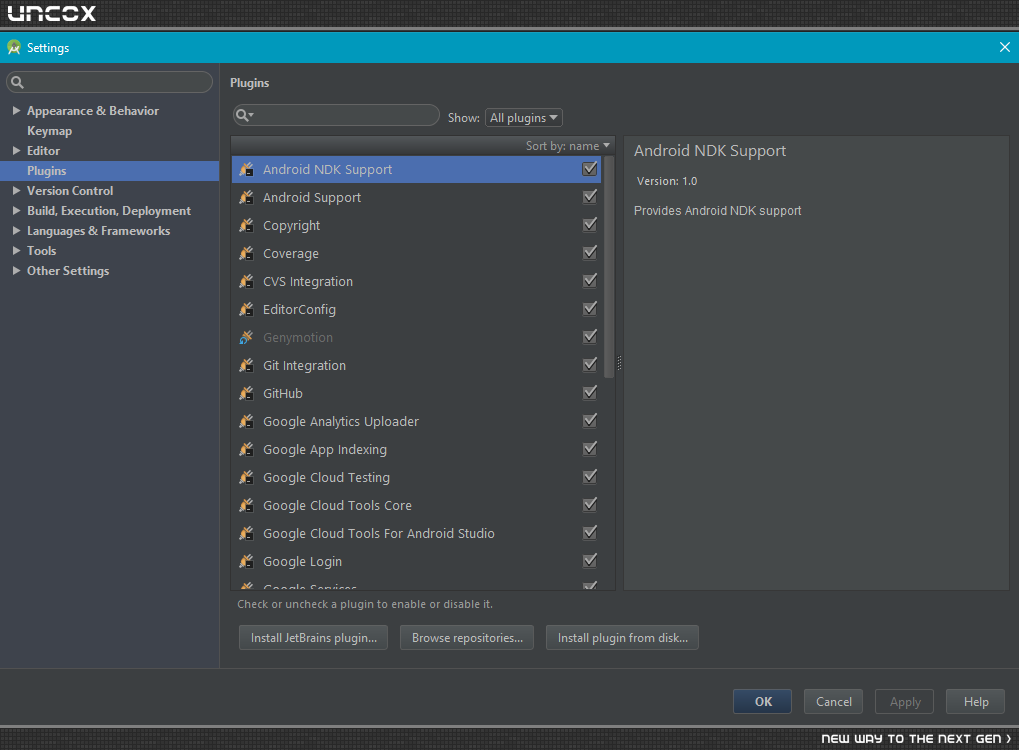Focus the plugin search field
This screenshot has height=750, width=1019.
[336, 116]
